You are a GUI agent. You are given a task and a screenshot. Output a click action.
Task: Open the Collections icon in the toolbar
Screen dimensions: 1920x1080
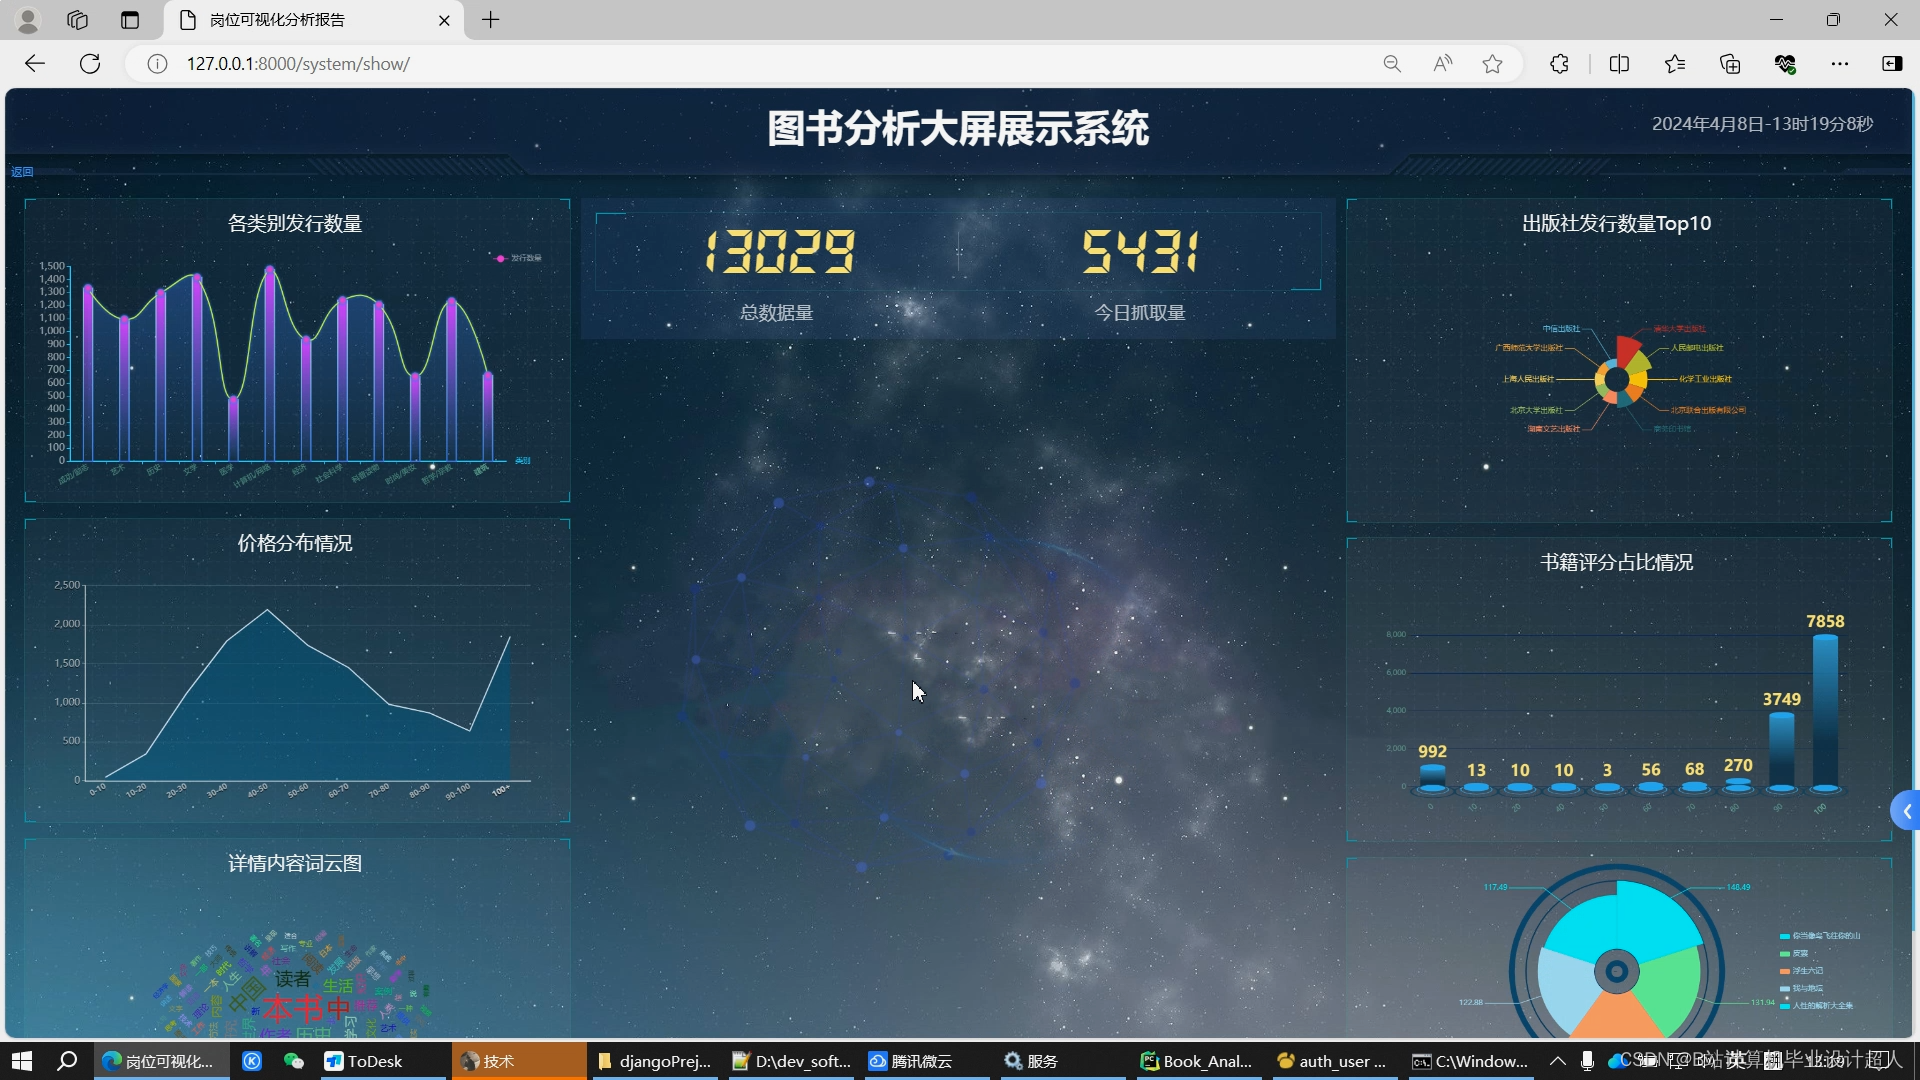pos(1730,64)
